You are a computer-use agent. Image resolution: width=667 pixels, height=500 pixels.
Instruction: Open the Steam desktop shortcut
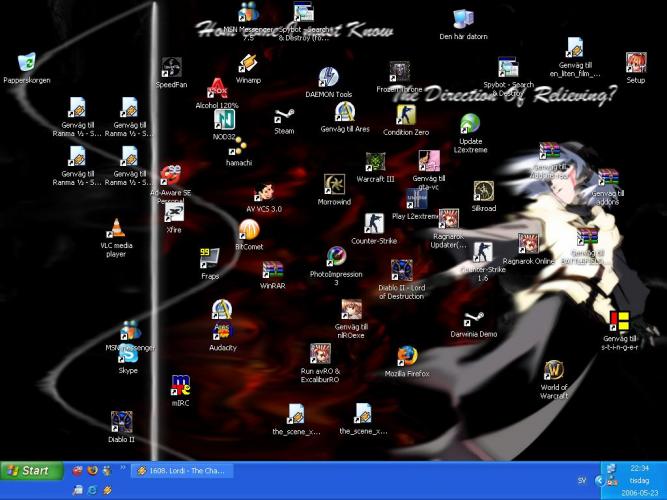(284, 118)
